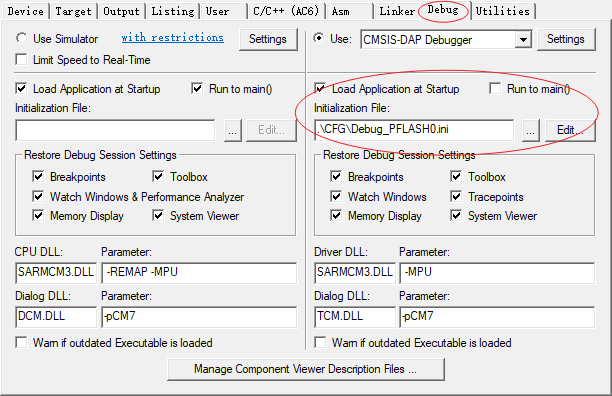Toggle the Tracepoints checkbox
This screenshot has width=612, height=396.
pos(456,196)
